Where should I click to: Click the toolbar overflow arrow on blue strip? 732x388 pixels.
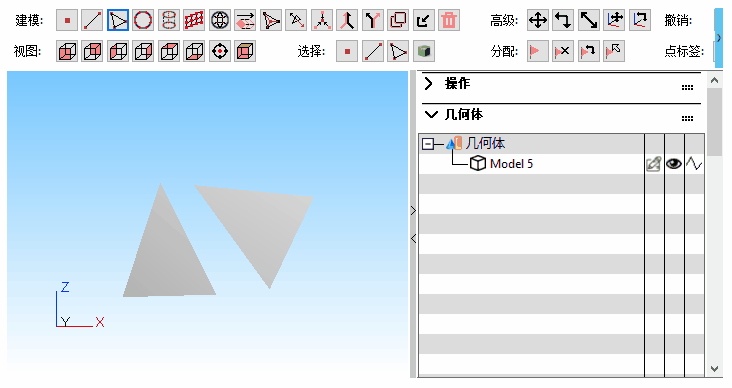pyautogui.click(x=719, y=37)
